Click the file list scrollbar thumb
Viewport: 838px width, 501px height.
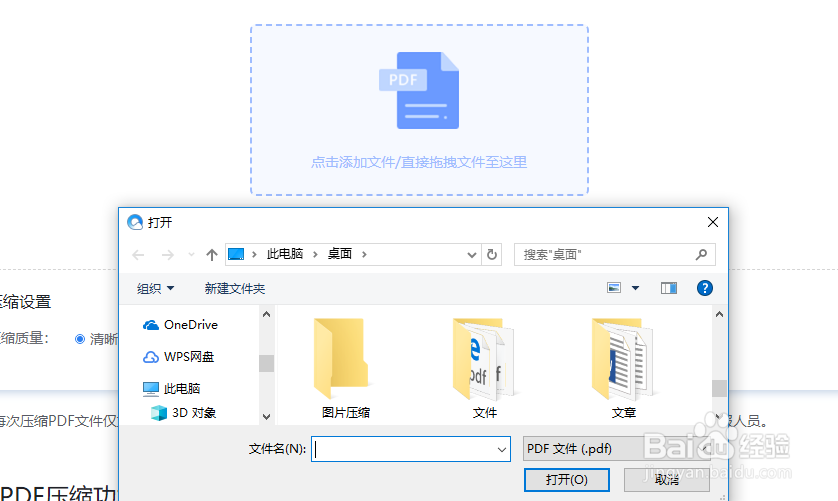click(719, 388)
